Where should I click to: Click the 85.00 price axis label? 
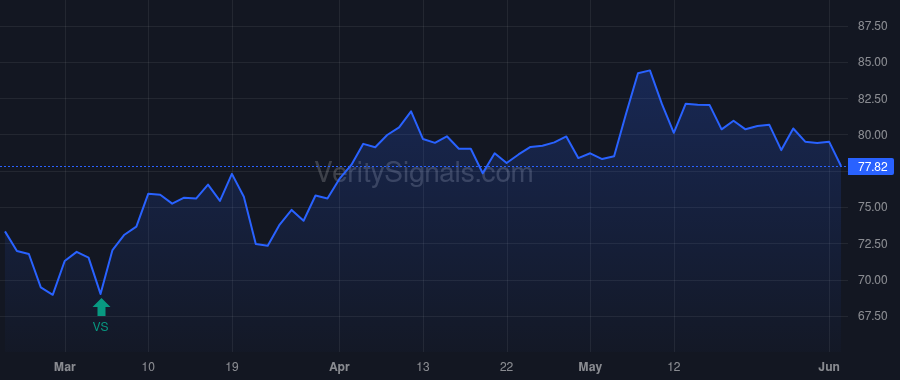(x=872, y=62)
